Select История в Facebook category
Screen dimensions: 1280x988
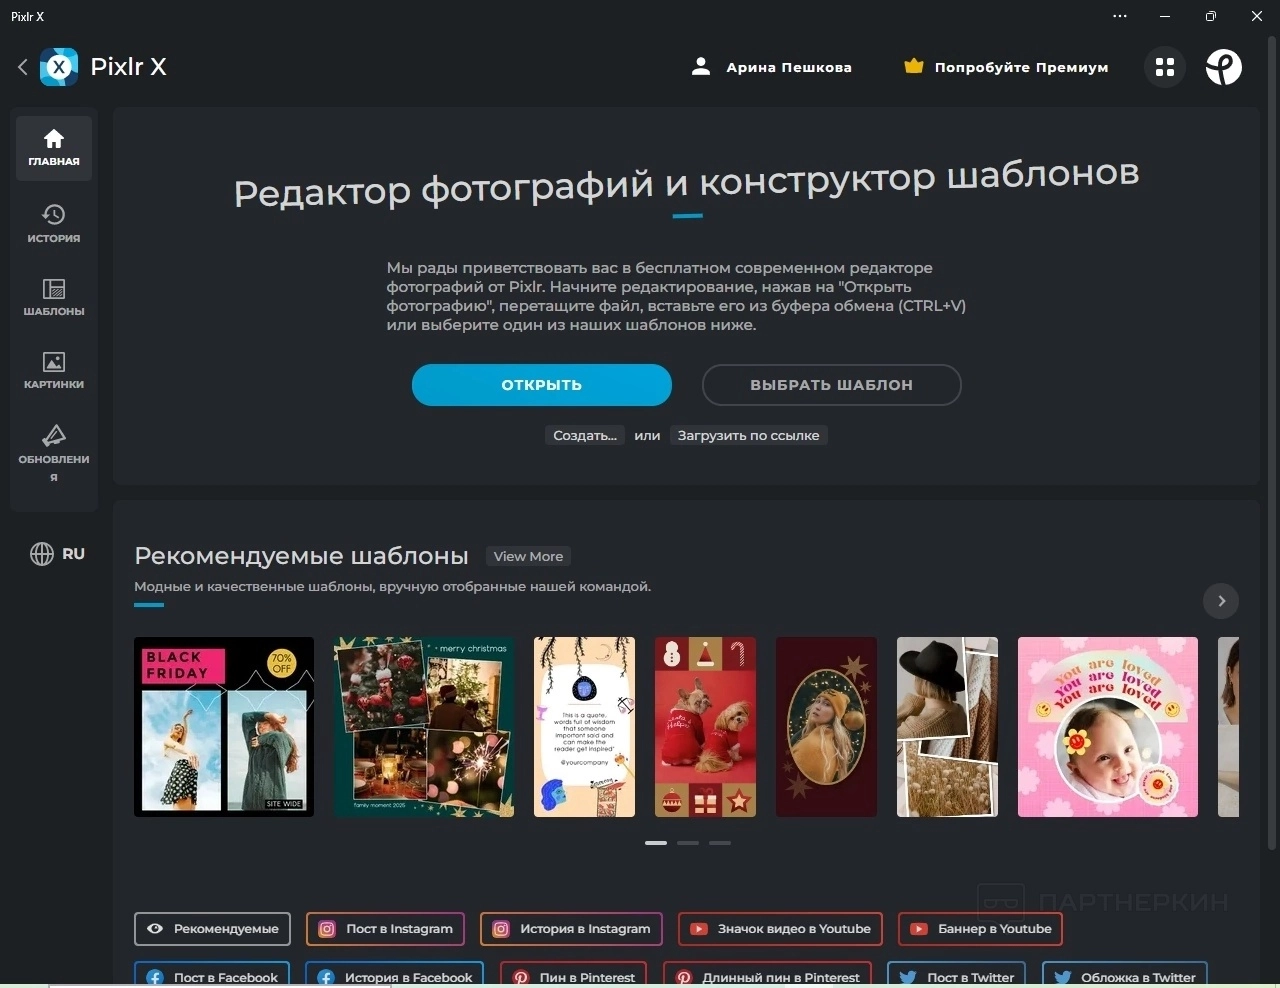coord(394,975)
